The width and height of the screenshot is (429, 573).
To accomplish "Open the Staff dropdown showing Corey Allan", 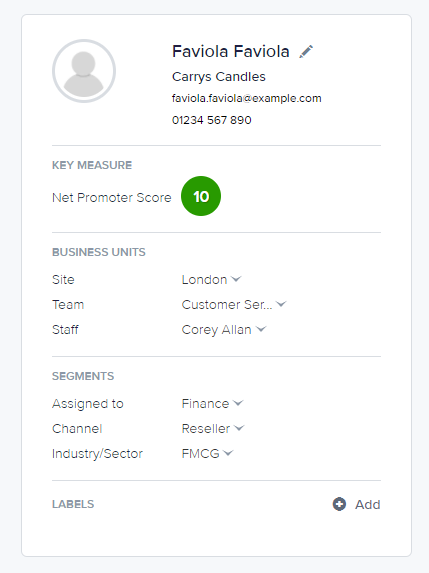I will pyautogui.click(x=224, y=330).
